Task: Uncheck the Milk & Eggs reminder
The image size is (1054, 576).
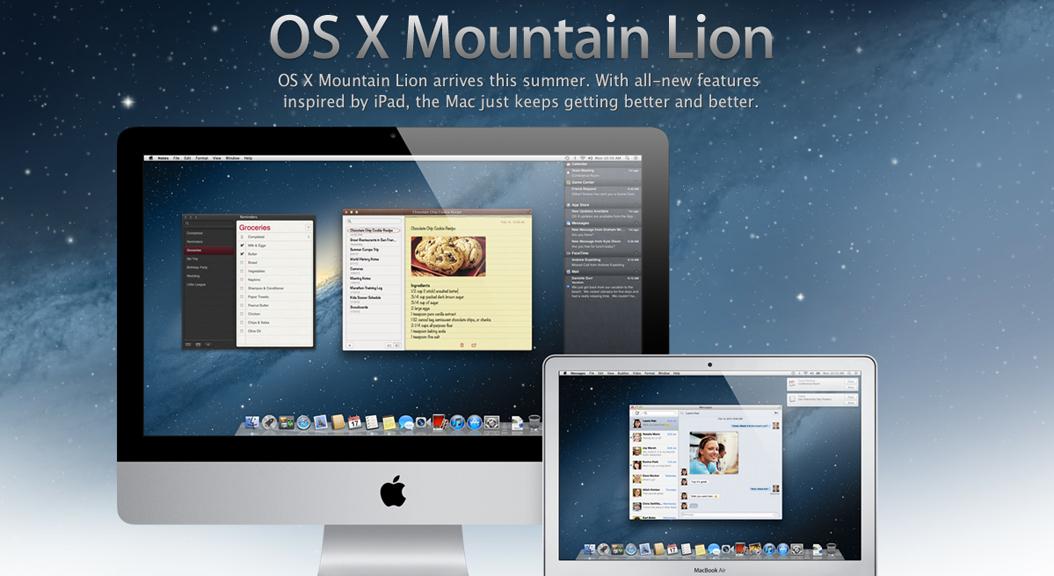Action: tap(242, 245)
